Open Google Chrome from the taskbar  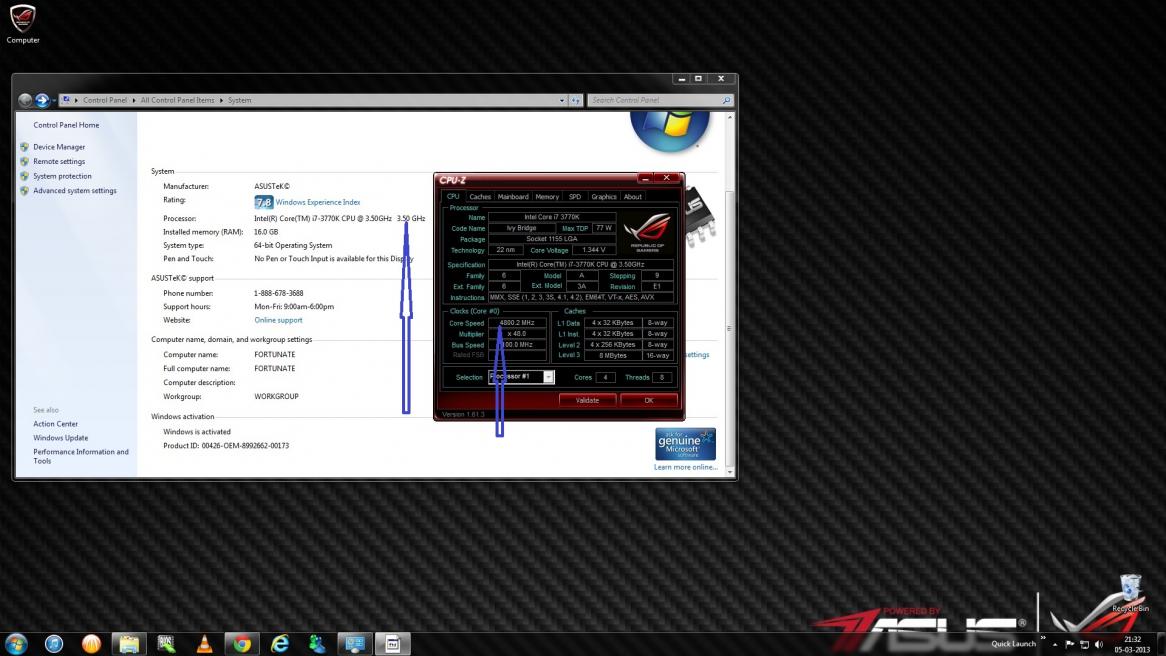tap(242, 643)
